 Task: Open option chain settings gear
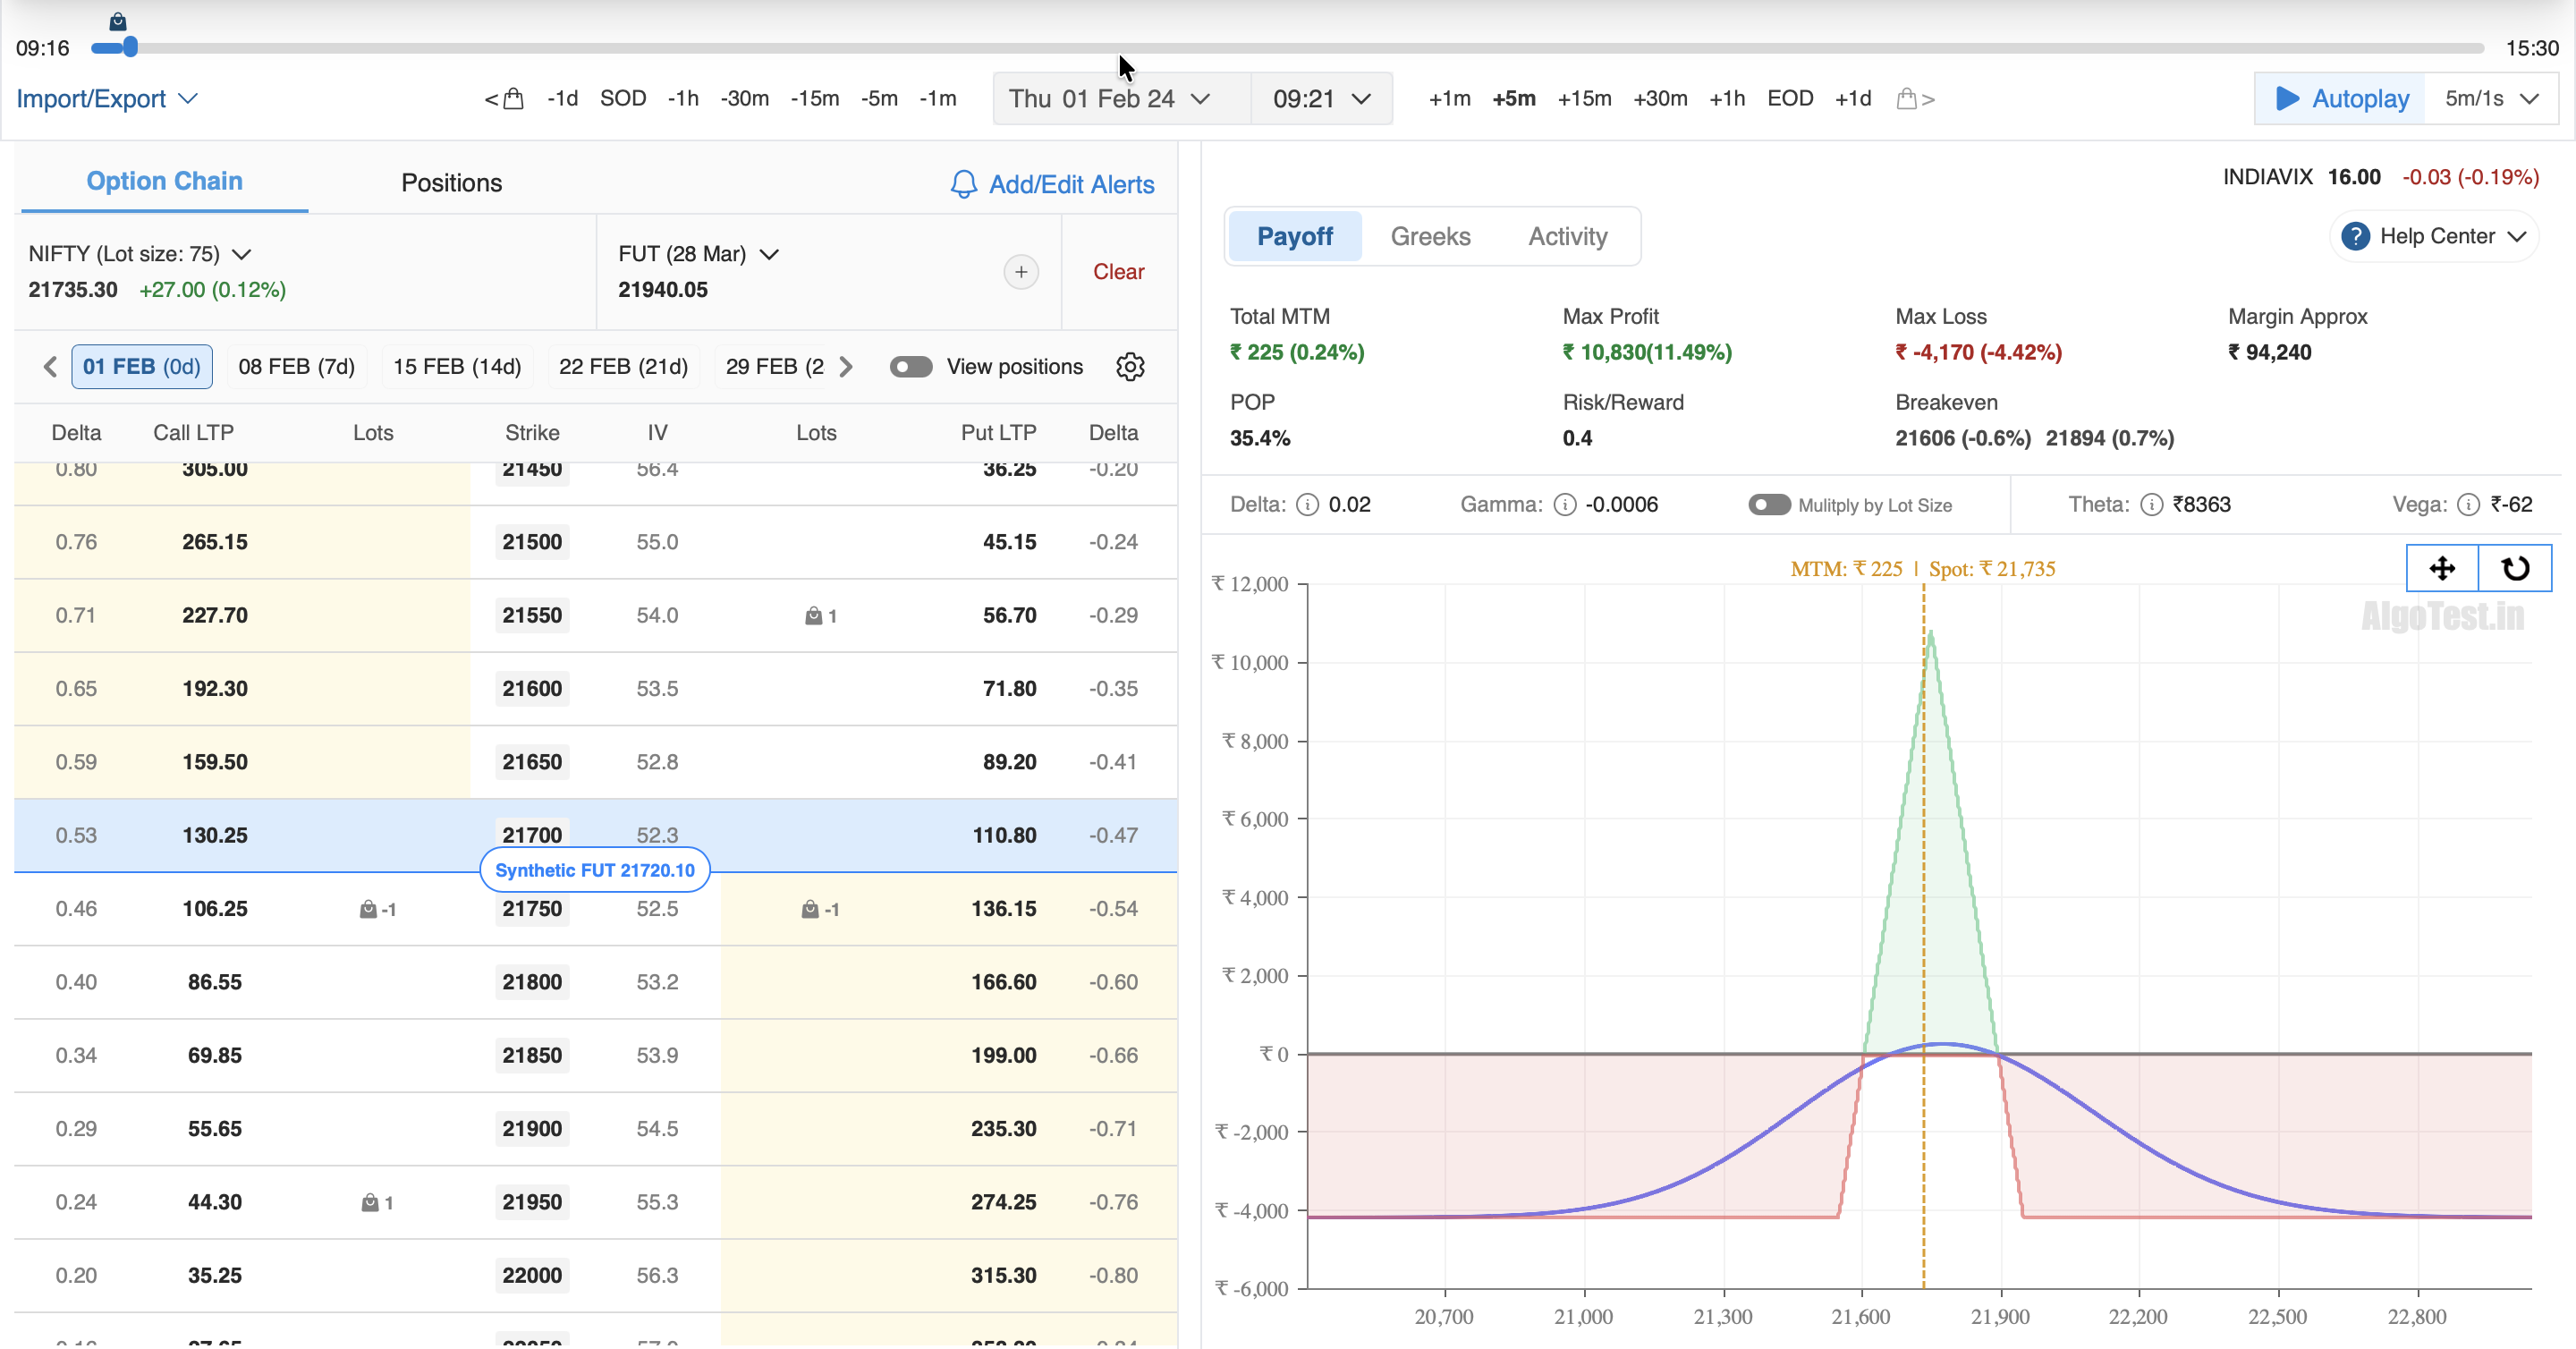coord(1130,367)
